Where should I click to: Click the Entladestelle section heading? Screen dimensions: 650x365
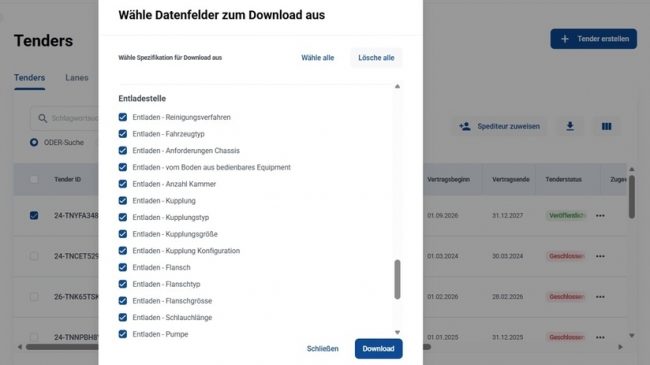142,98
